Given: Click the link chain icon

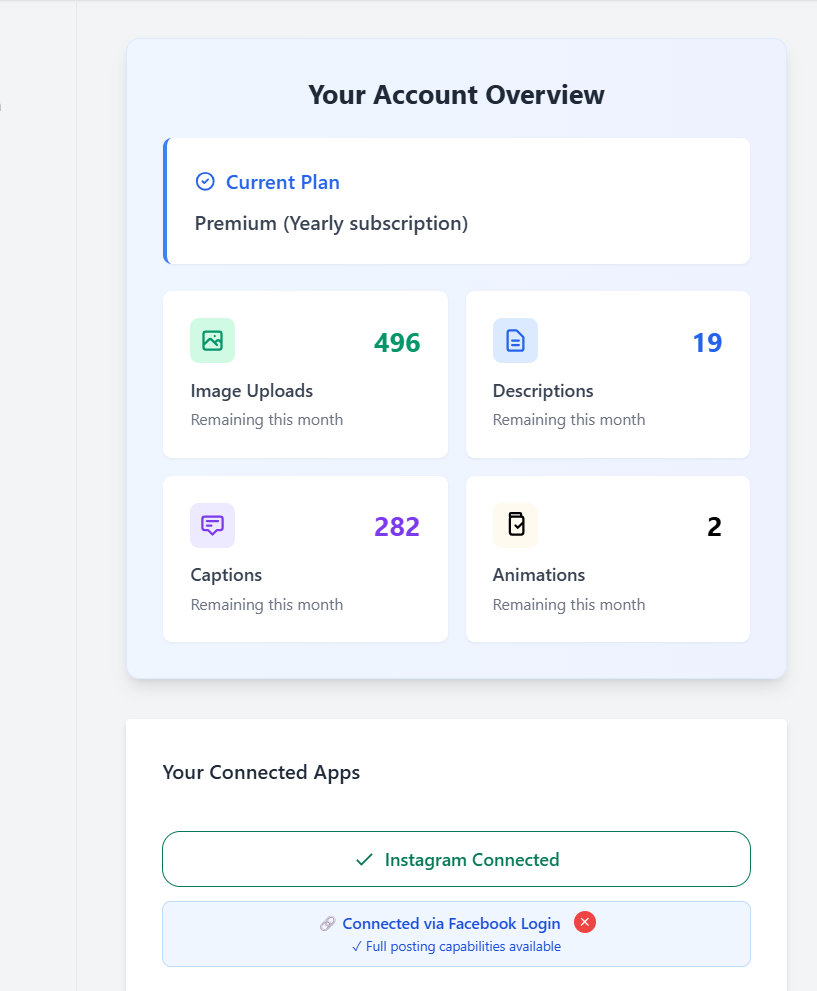Looking at the screenshot, I should pos(328,924).
